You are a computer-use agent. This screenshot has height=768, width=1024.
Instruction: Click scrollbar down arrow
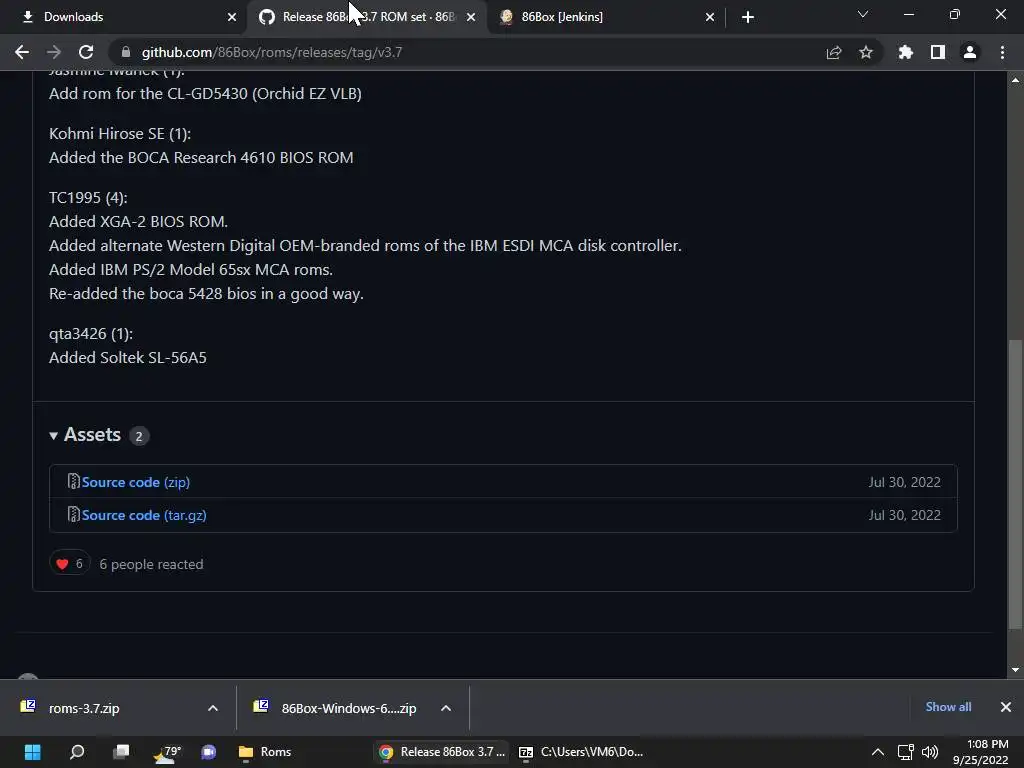point(1015,670)
